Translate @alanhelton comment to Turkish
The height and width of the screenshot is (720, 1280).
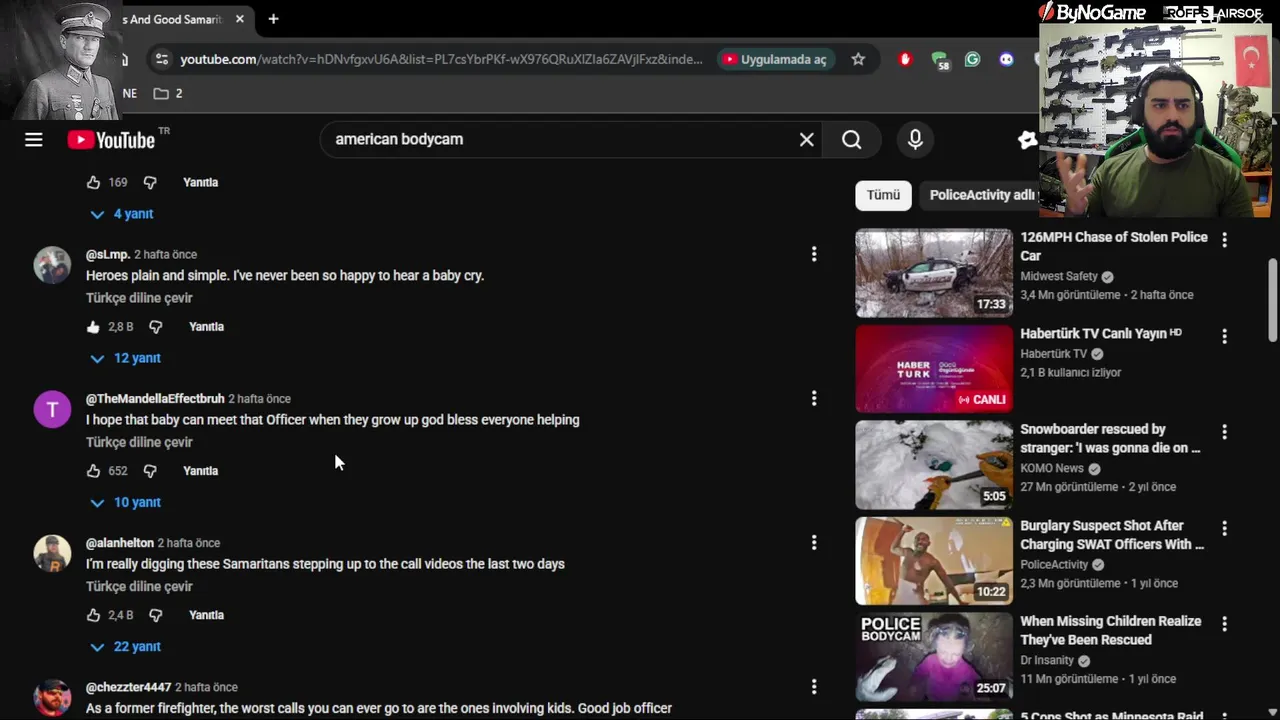pyautogui.click(x=139, y=586)
